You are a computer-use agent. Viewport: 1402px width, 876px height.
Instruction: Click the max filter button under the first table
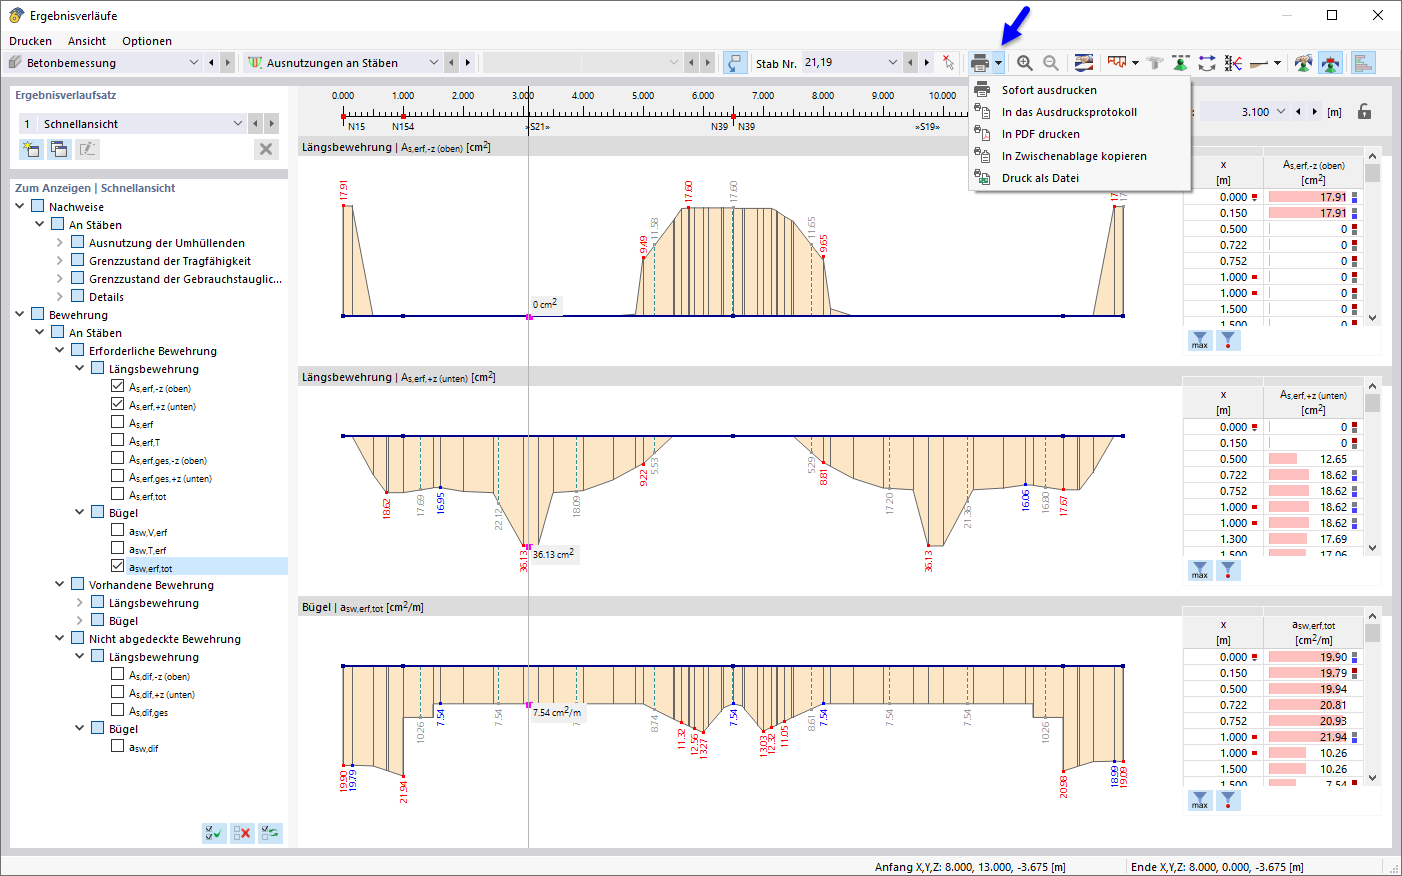[x=1199, y=339]
